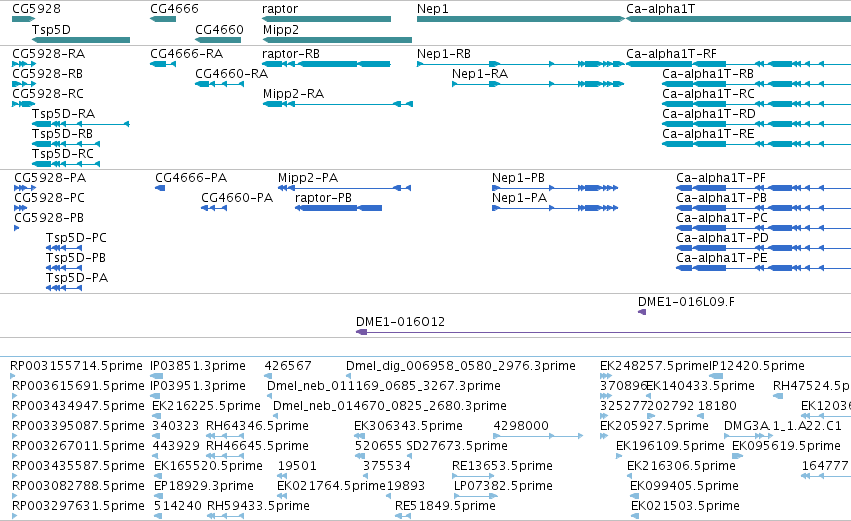Select protein CG4660-PA
The height and width of the screenshot is (521, 851).
point(237,198)
